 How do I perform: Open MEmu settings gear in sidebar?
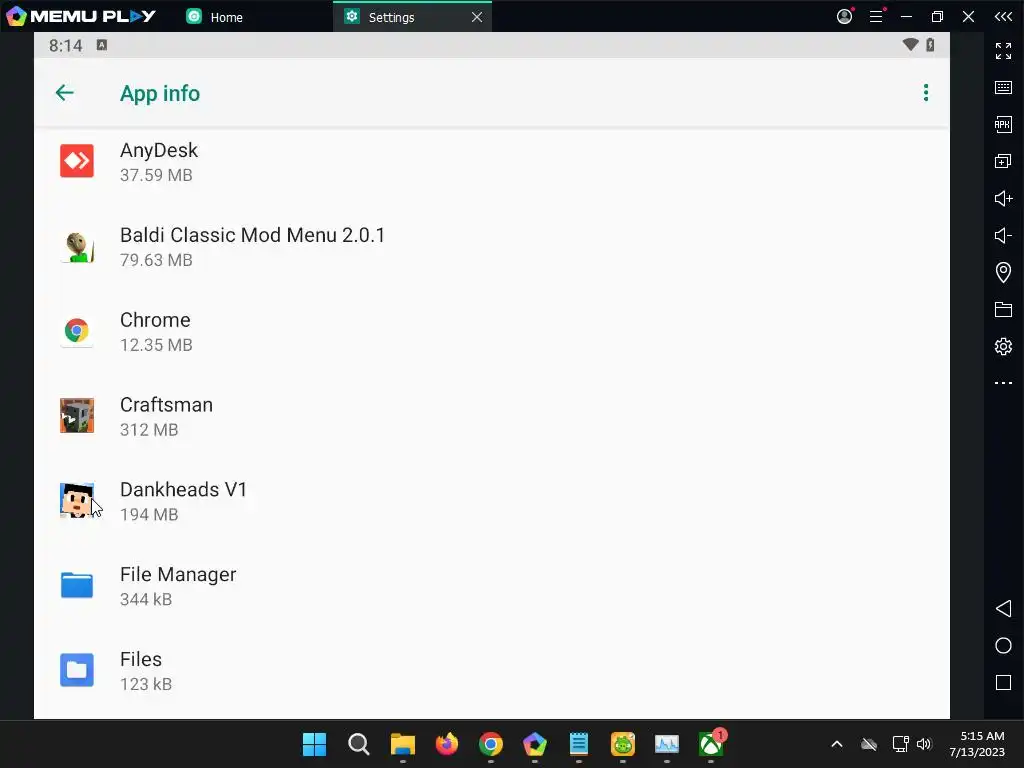point(1003,346)
